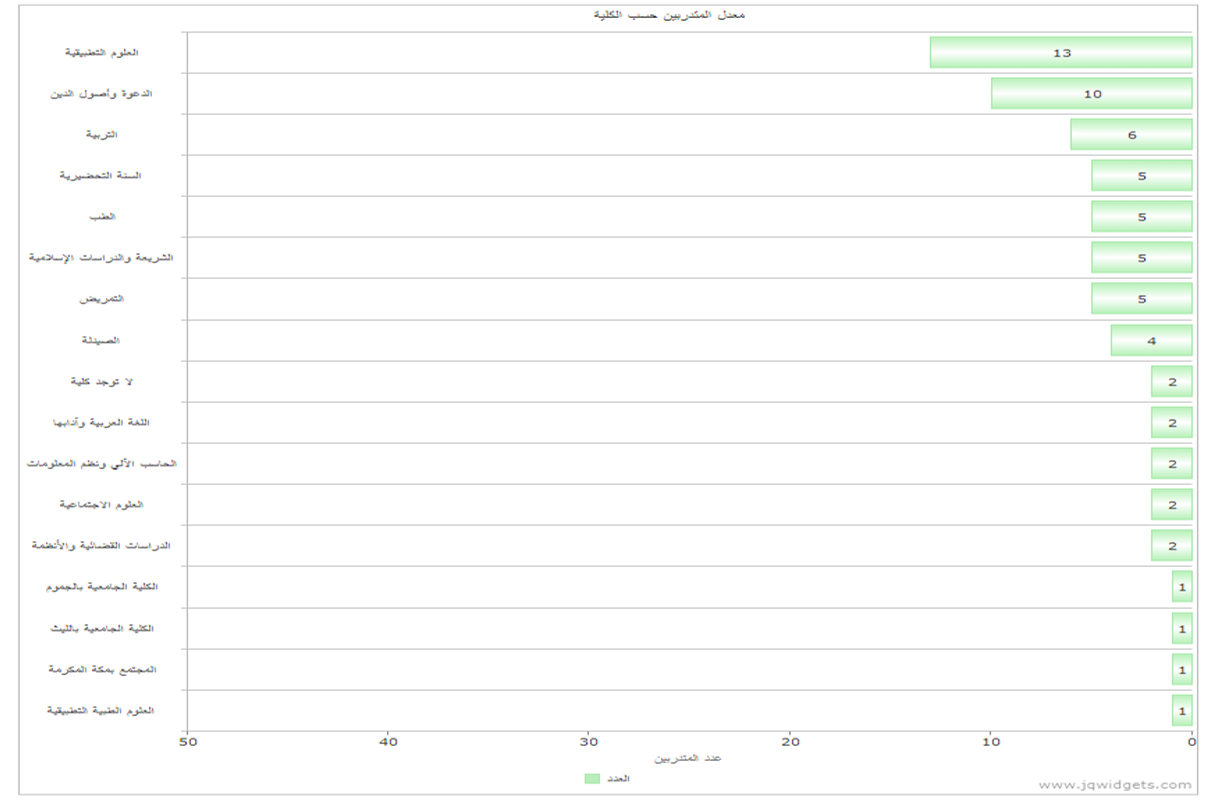1215x808 pixels.
Task: Click the category label التمريض
Action: [101, 298]
